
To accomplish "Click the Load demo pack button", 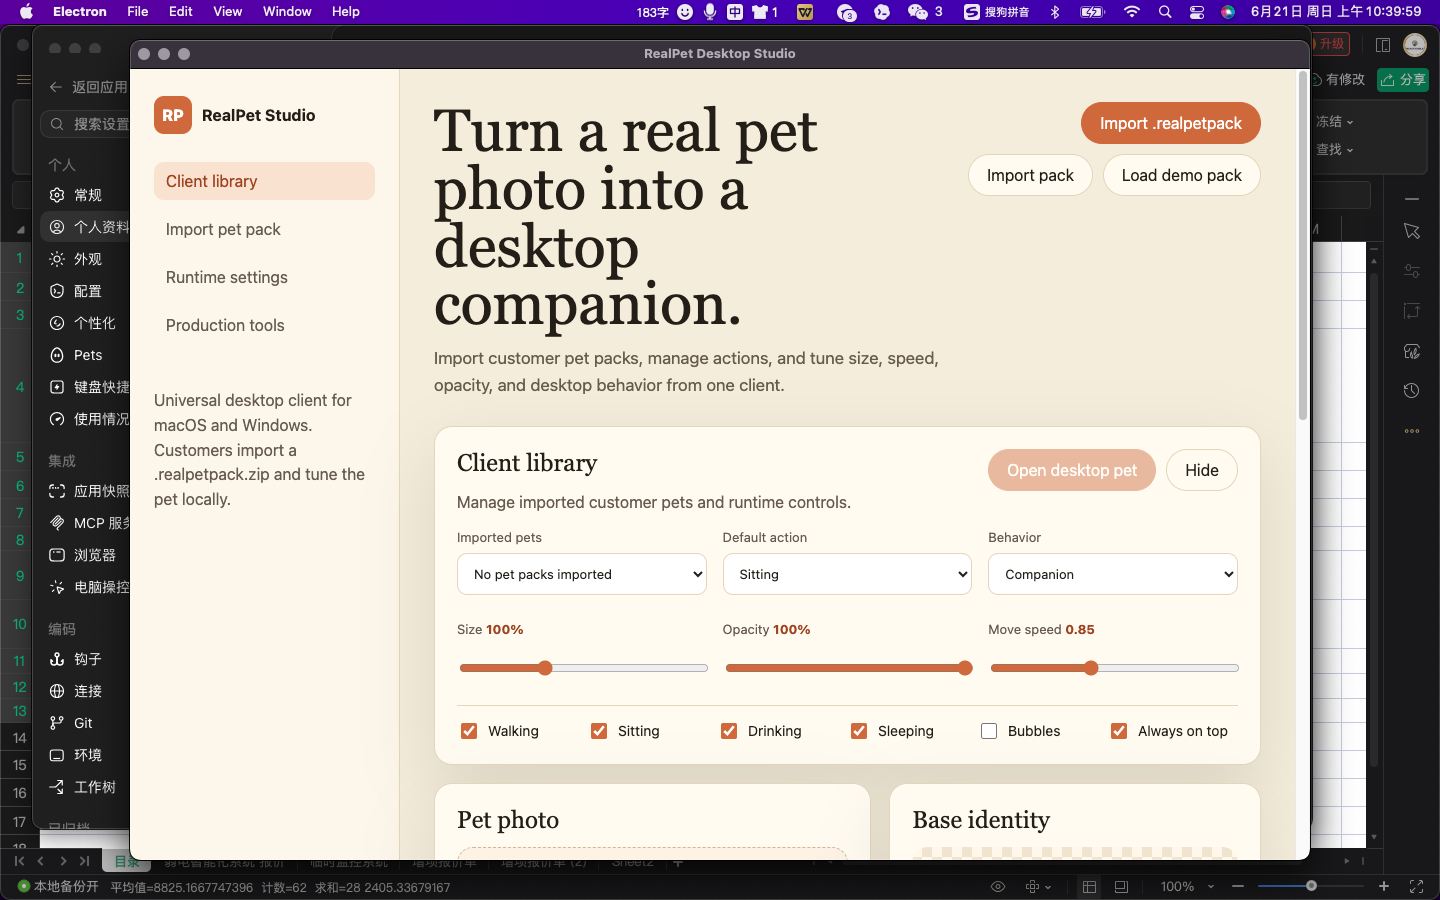I will (1182, 175).
